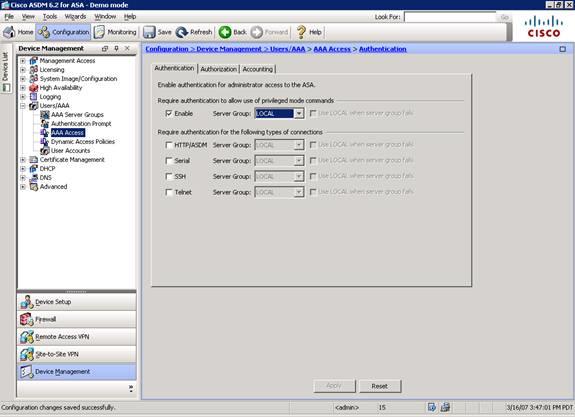Follow the AAA Access breadcrumb link

pyautogui.click(x=332, y=49)
